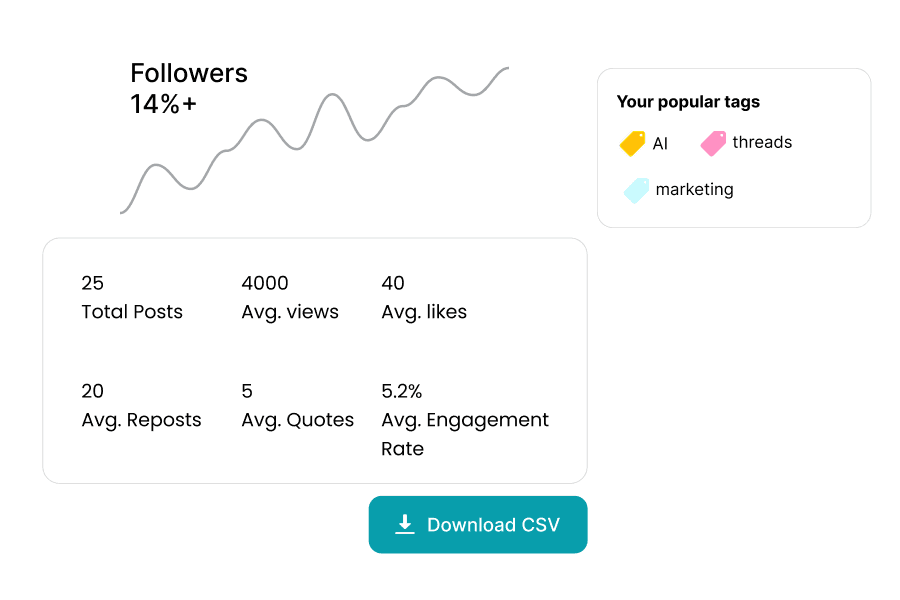
Task: Select the marketing tag label
Action: click(694, 190)
